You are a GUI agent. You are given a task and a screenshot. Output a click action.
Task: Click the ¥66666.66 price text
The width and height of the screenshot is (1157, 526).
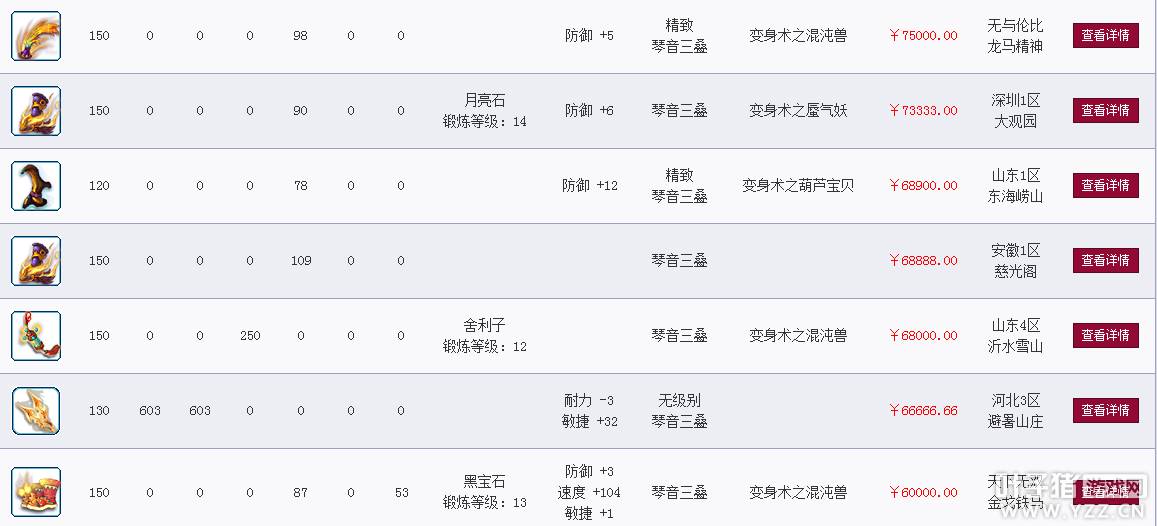[x=923, y=410]
